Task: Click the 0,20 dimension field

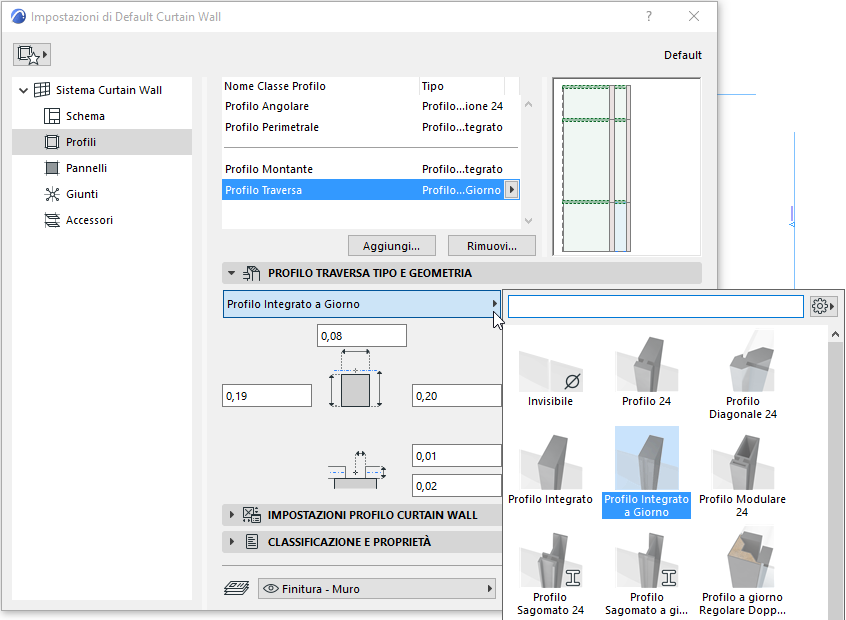Action: 456,396
